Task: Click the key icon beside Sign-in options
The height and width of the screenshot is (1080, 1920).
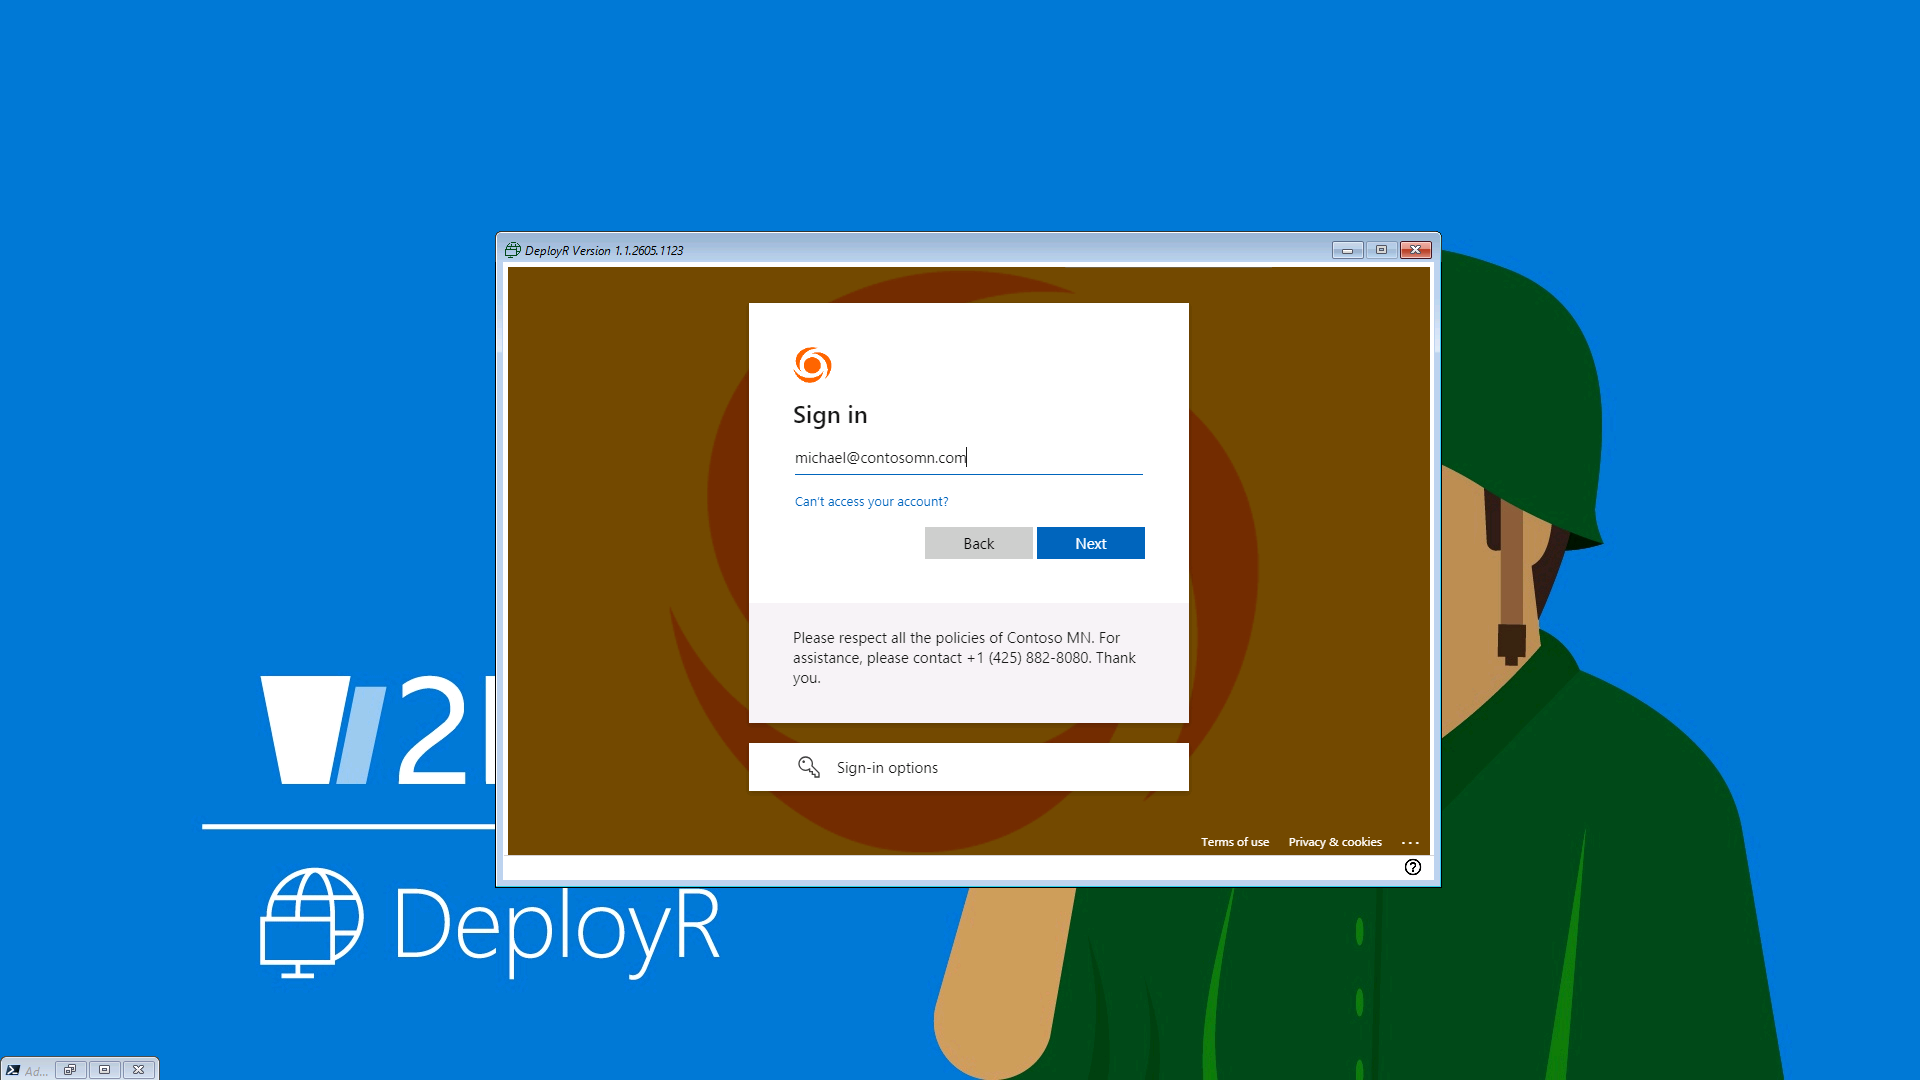Action: click(x=808, y=767)
